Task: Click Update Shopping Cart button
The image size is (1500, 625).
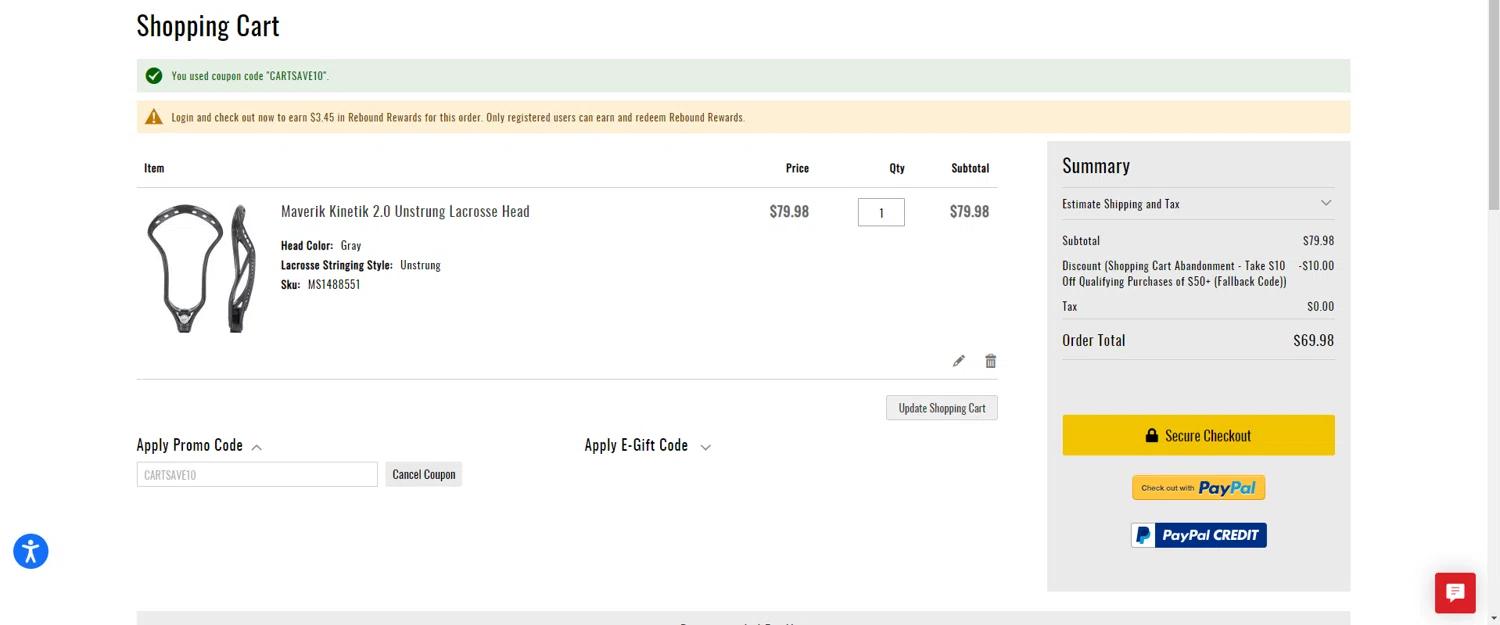Action: point(941,408)
